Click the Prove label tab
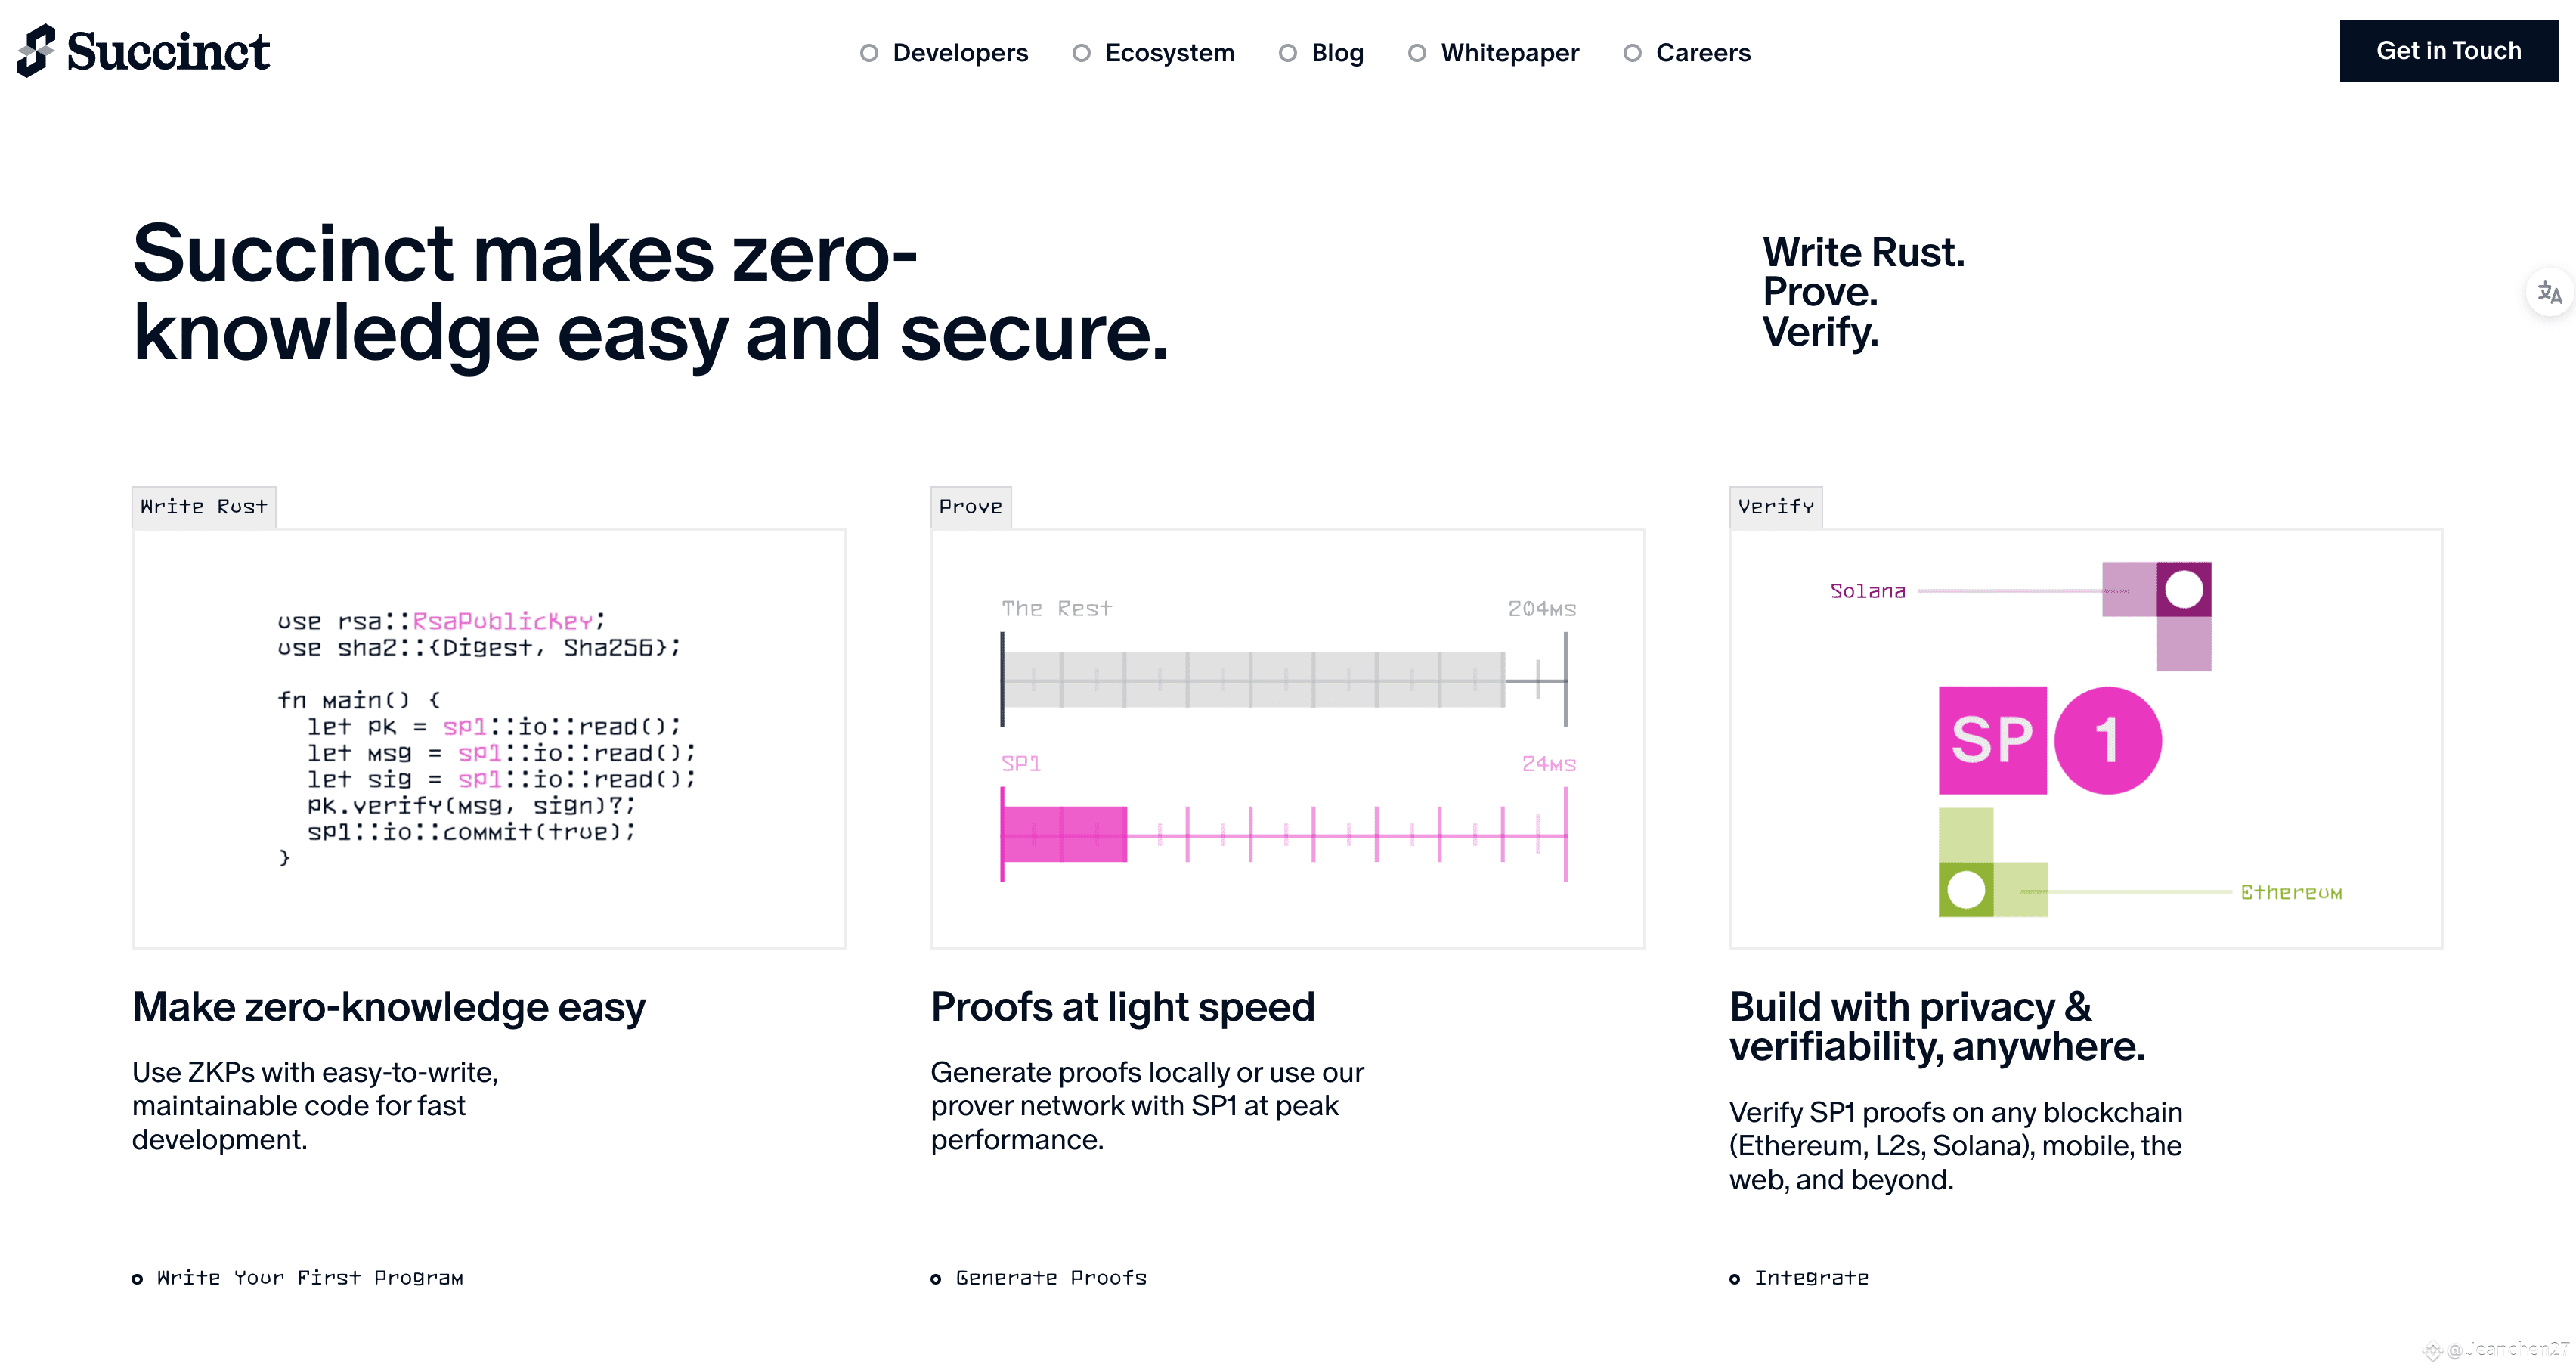The width and height of the screenshot is (2576, 1370). point(971,507)
